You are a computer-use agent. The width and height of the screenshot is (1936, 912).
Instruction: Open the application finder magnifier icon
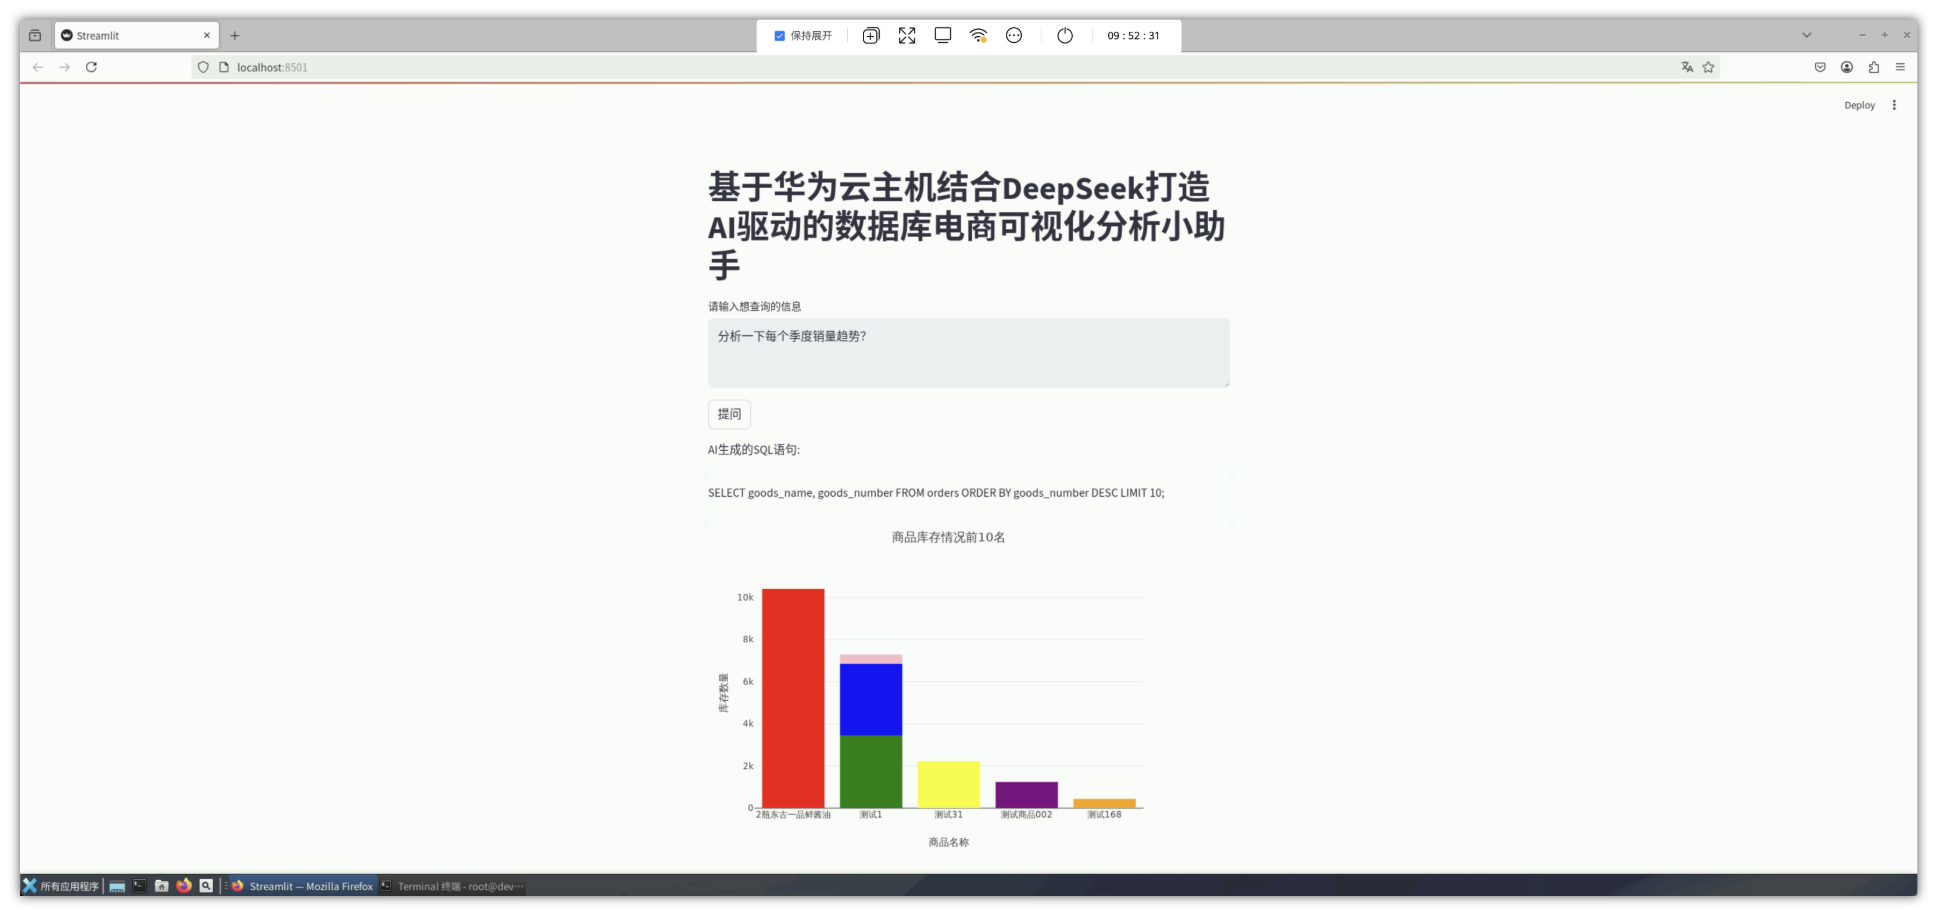[206, 886]
